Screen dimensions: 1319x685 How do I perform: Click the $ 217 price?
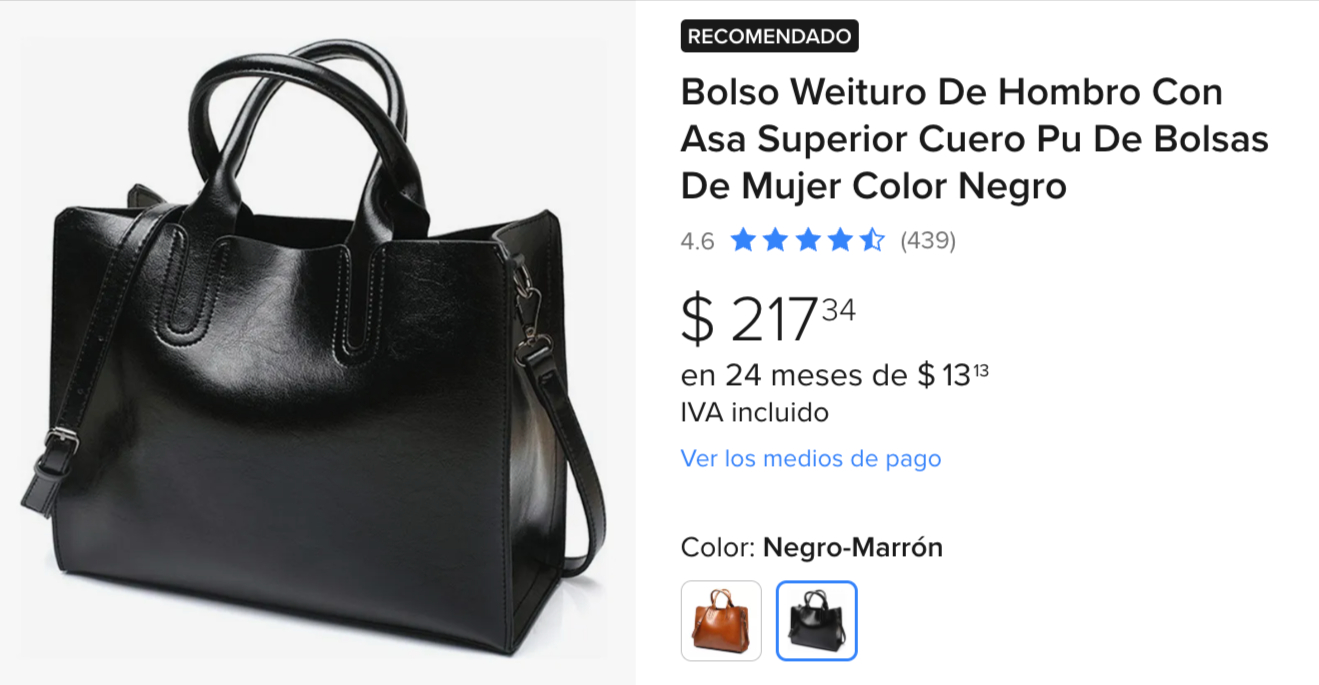point(750,319)
